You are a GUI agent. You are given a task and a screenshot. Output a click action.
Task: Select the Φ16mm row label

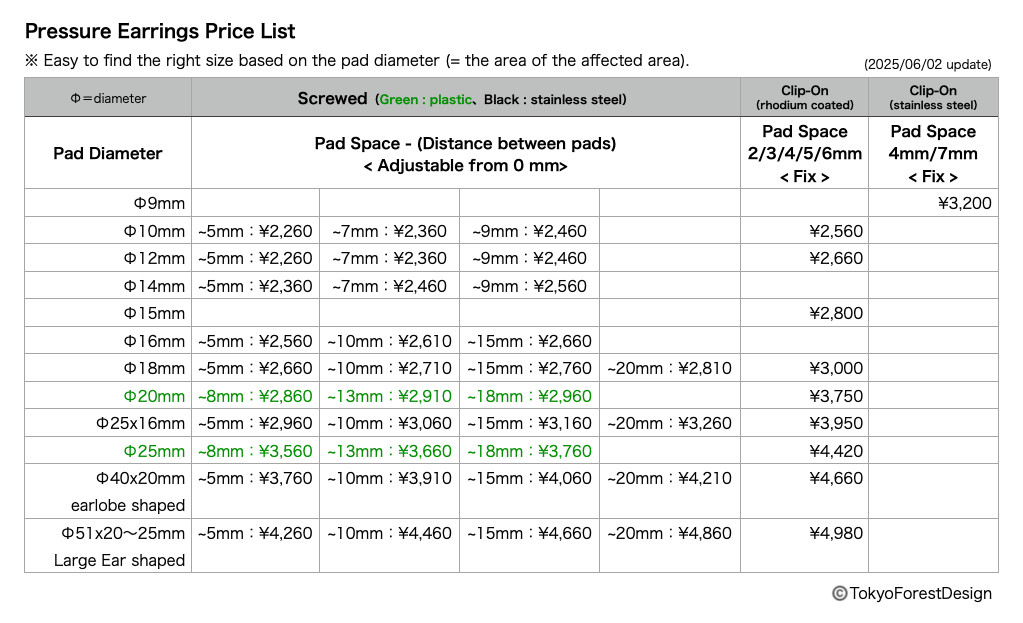(x=155, y=341)
